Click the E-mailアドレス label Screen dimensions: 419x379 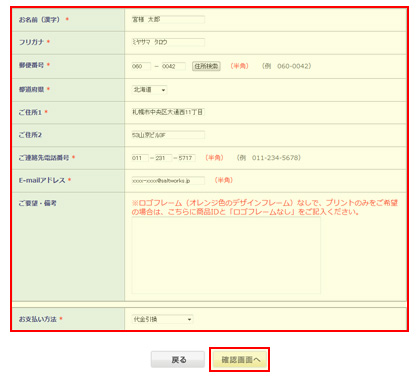pyautogui.click(x=42, y=180)
